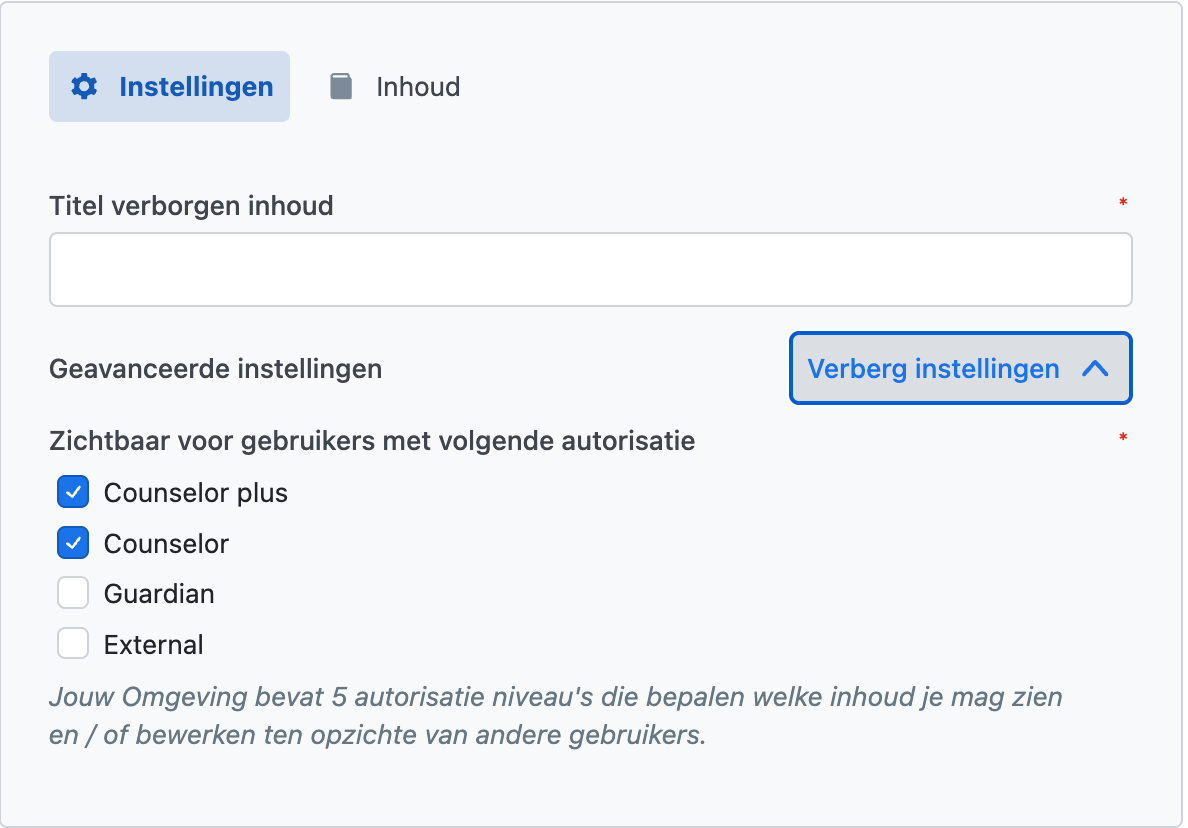Viewport: 1188px width, 828px height.
Task: Uncheck the Counselor checkbox
Action: pos(73,544)
